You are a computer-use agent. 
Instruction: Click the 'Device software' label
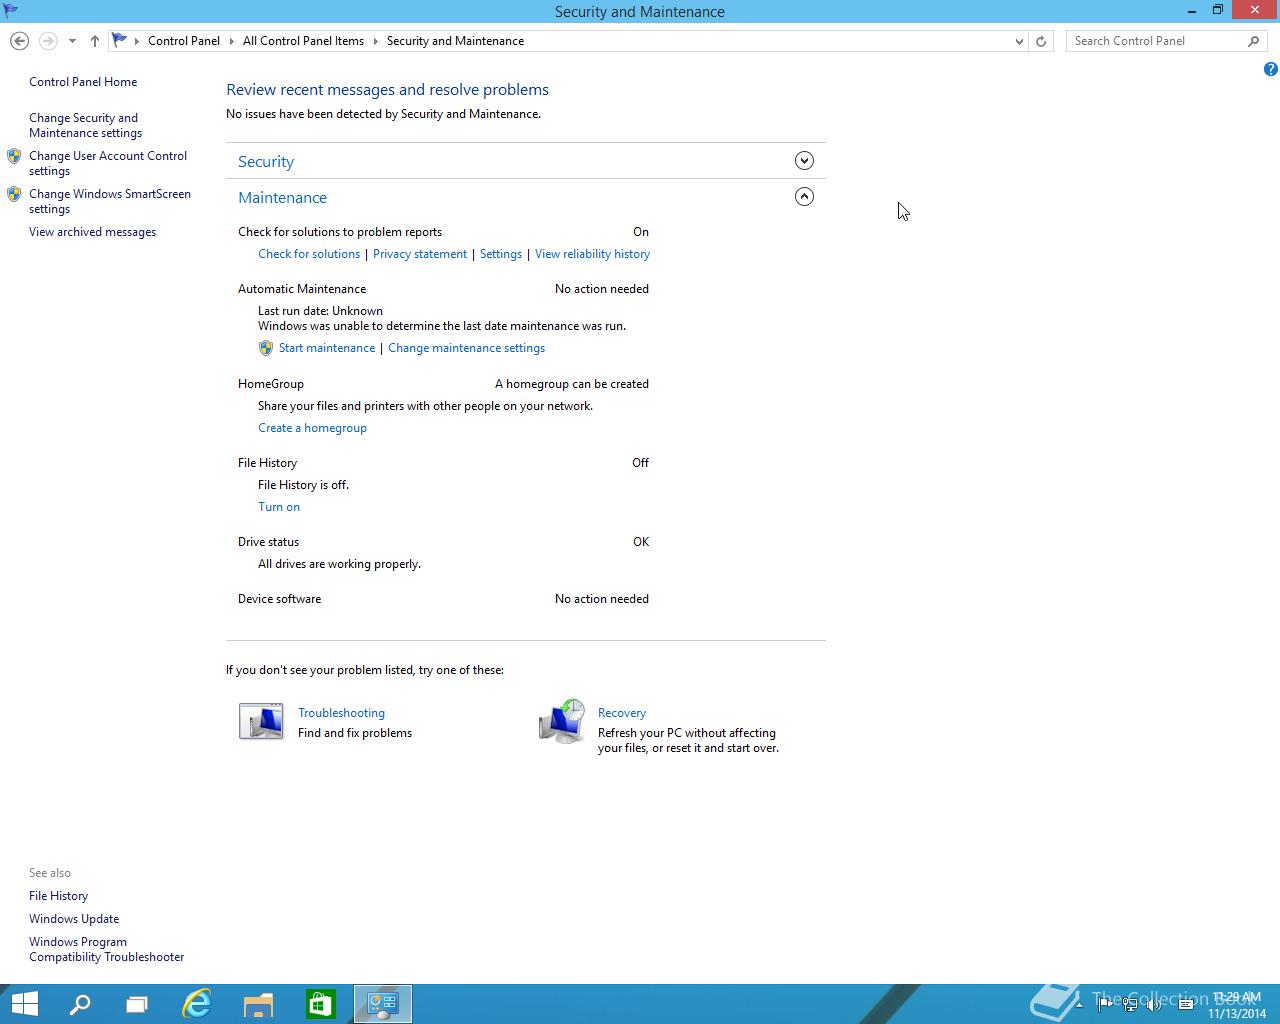tap(279, 599)
